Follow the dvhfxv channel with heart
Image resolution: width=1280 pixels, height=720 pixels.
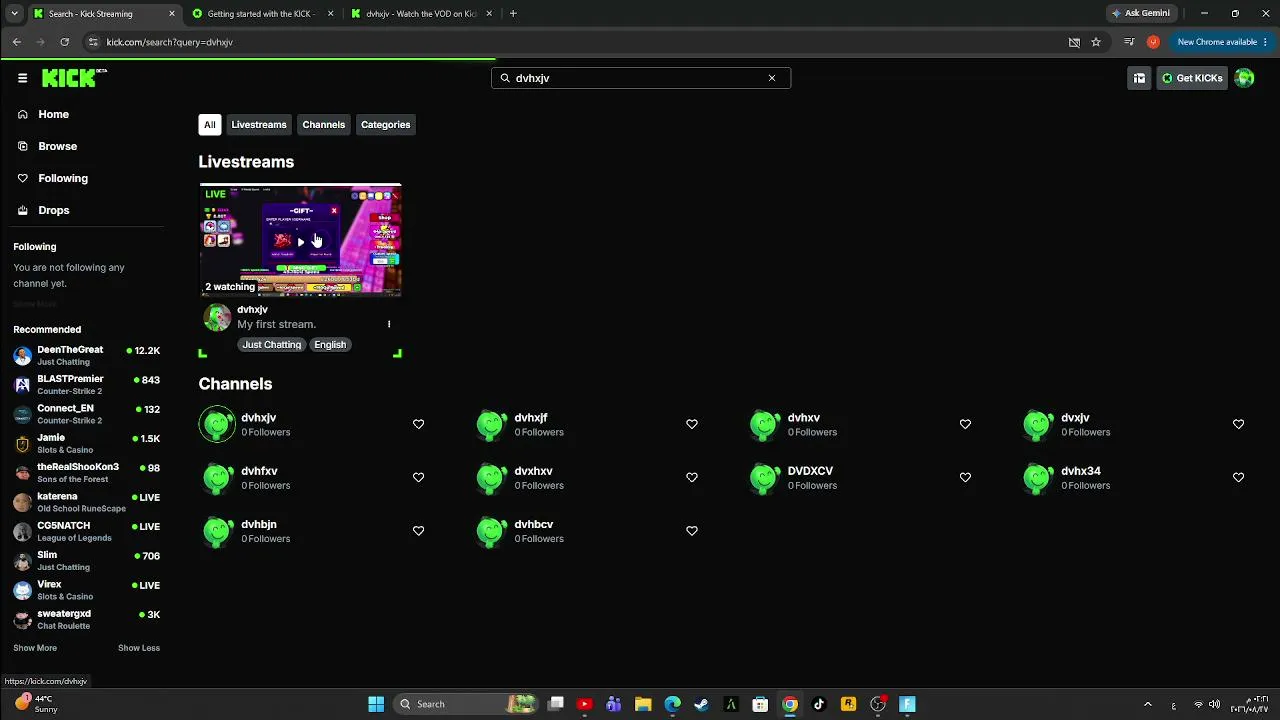[x=418, y=477]
